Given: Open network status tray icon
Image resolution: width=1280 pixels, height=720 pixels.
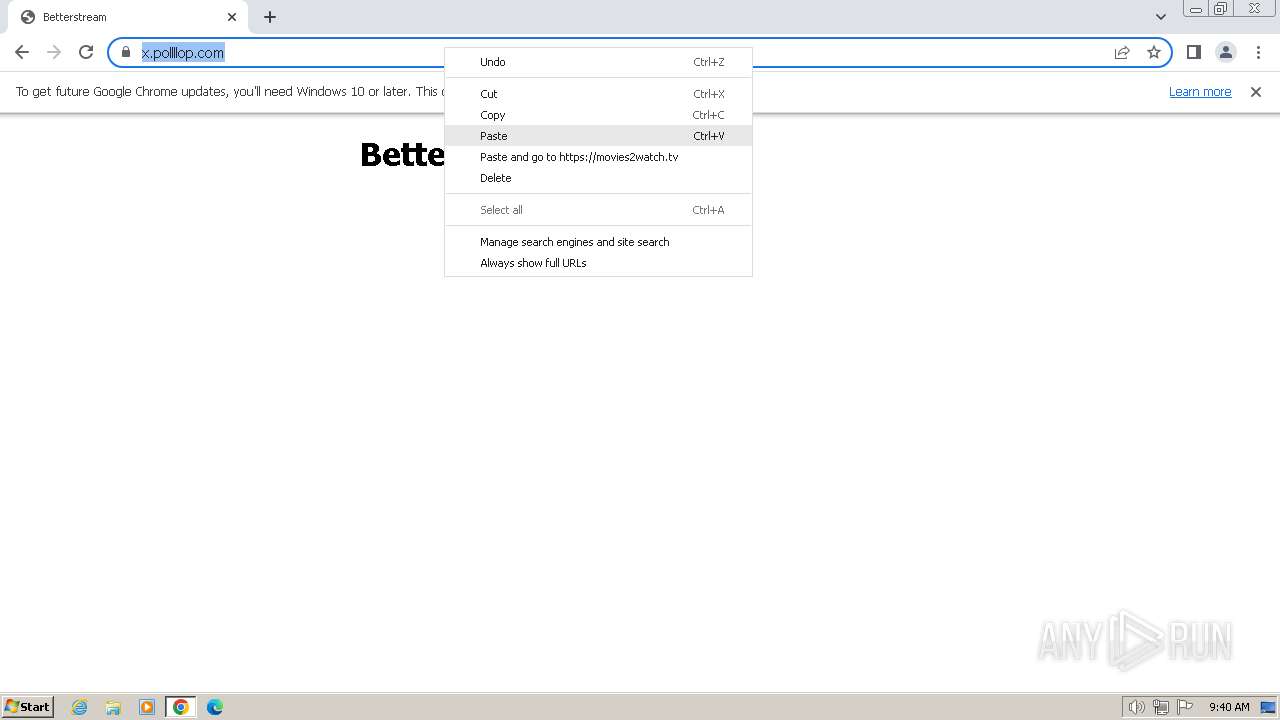Looking at the screenshot, I should pos(1161,707).
